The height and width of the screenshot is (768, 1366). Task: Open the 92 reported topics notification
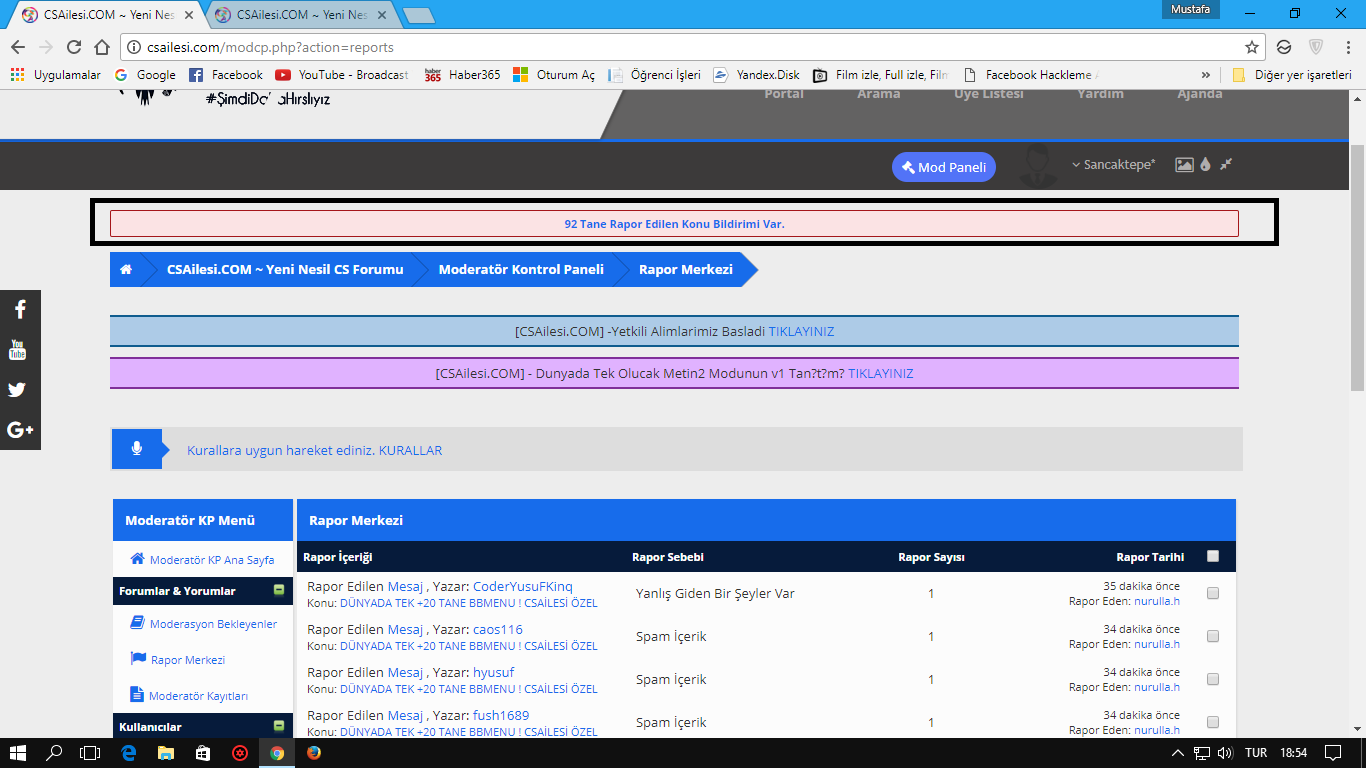[x=674, y=224]
